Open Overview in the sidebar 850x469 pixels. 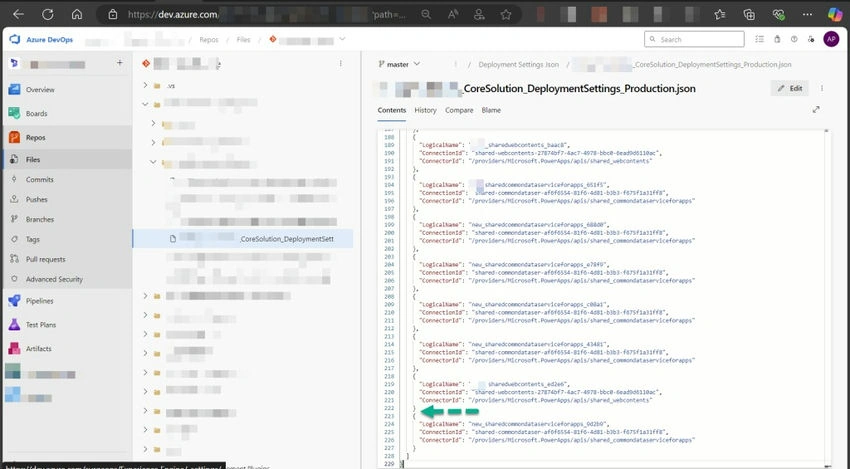point(67,89)
